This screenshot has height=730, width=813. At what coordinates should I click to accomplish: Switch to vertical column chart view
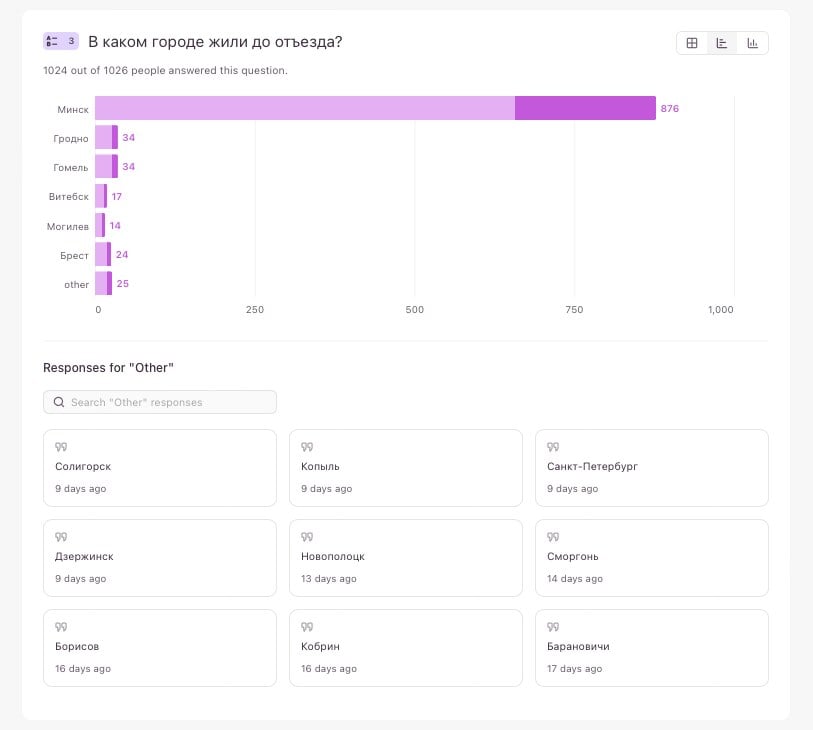click(752, 43)
